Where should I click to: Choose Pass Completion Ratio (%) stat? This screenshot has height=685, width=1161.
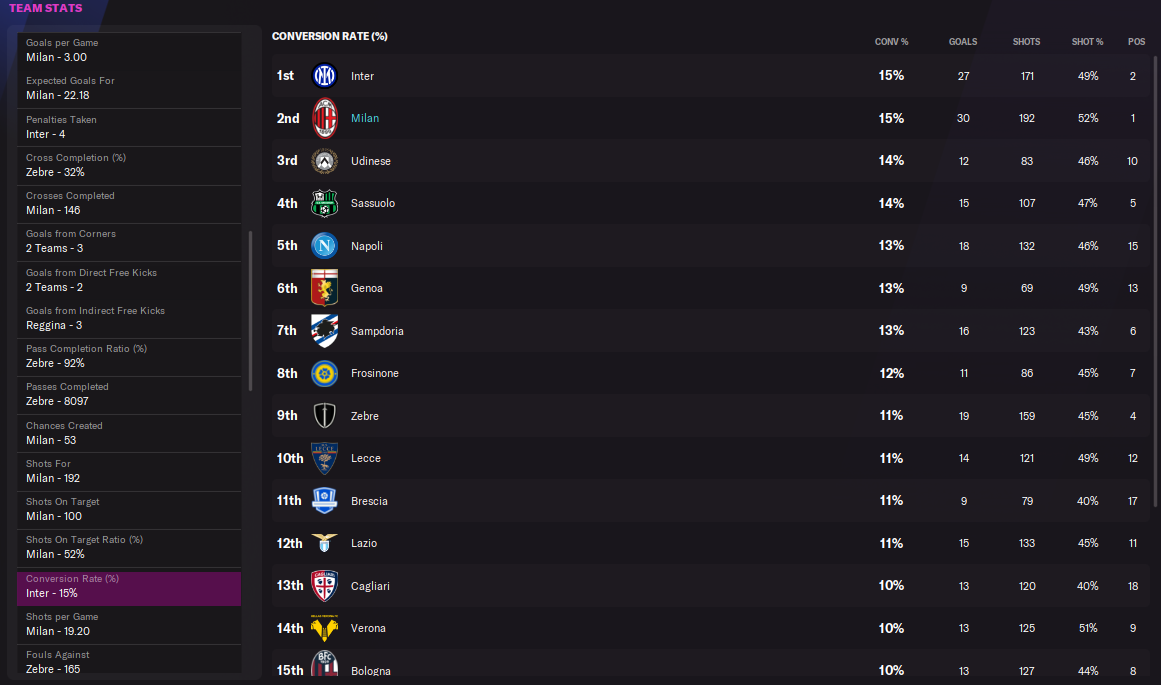129,356
